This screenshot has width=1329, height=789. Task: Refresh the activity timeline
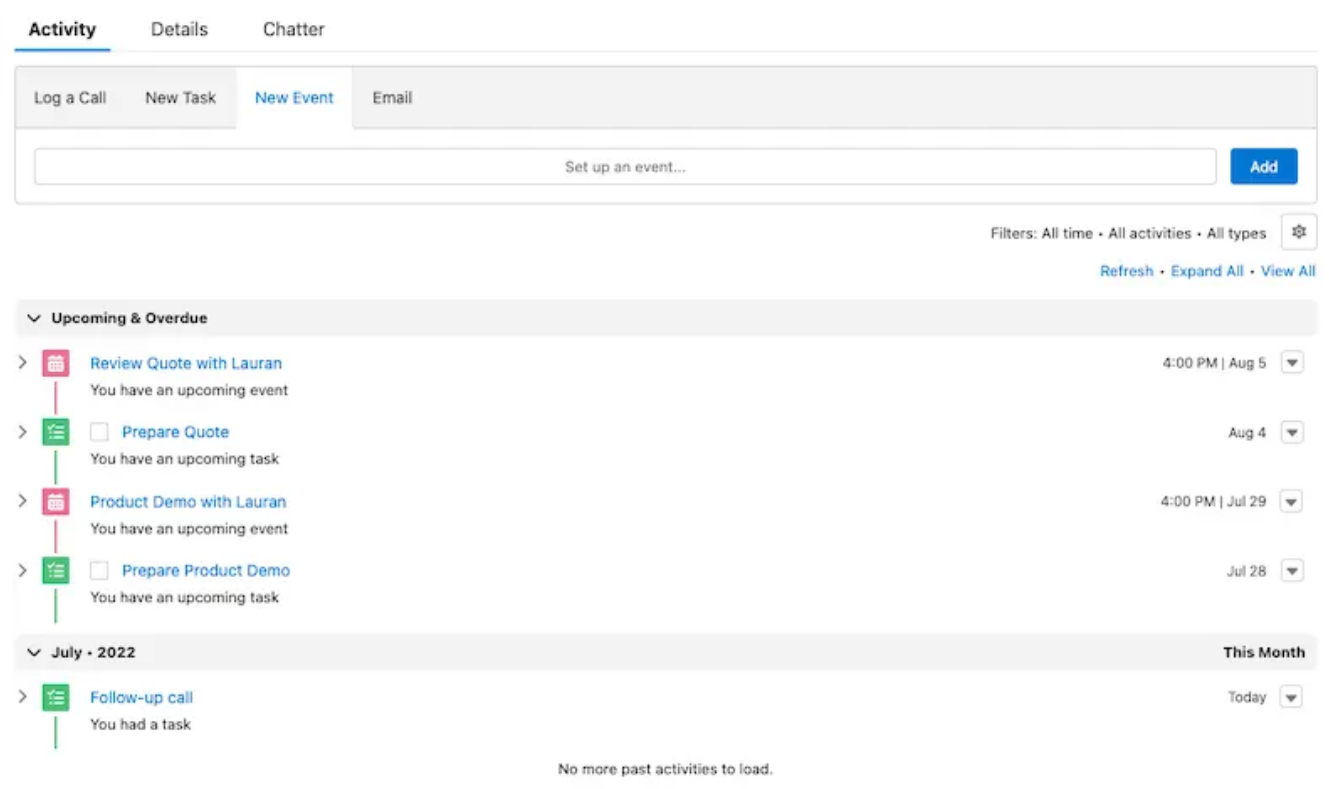(1126, 270)
